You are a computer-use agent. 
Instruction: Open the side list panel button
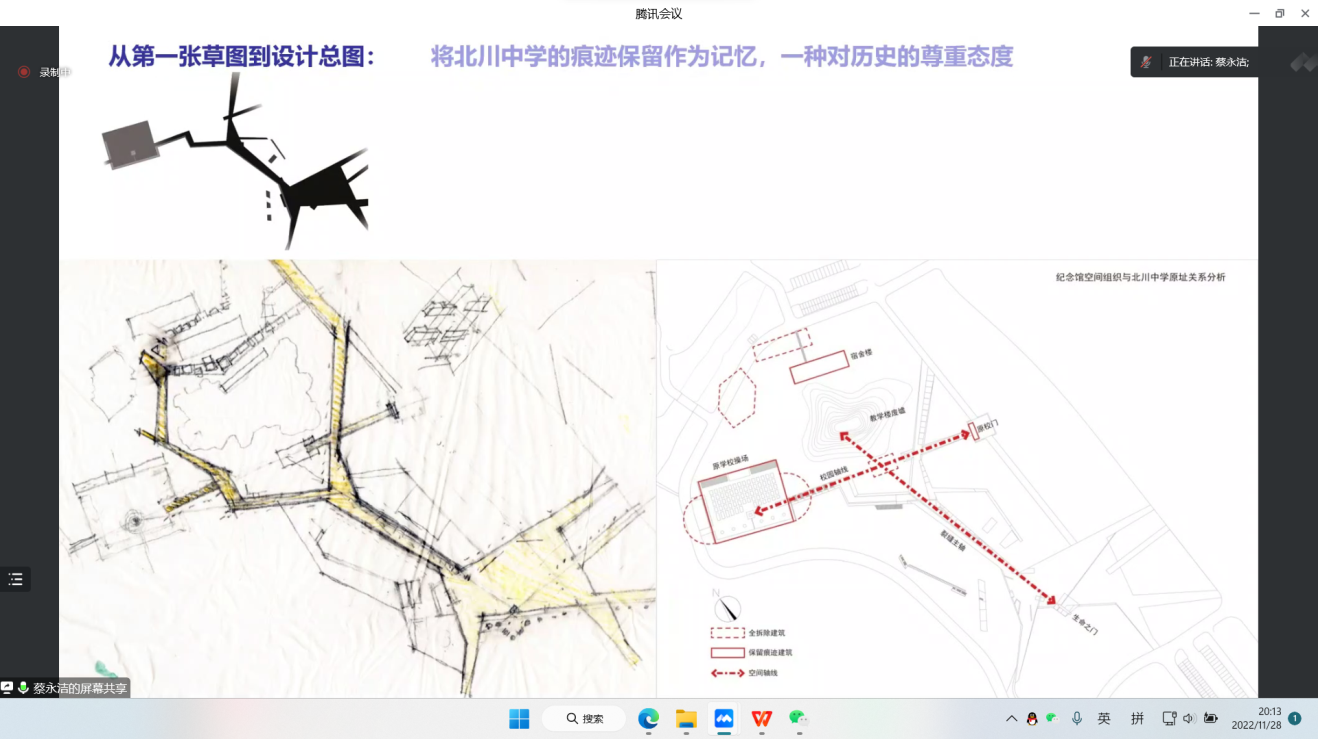click(15, 579)
